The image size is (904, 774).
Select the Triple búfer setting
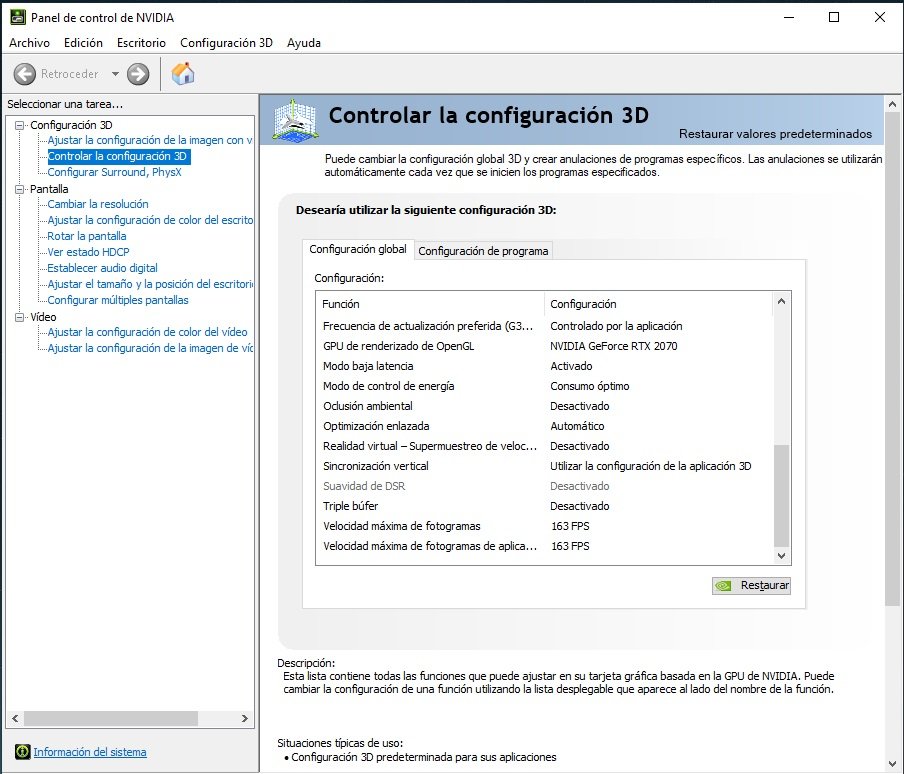point(544,506)
